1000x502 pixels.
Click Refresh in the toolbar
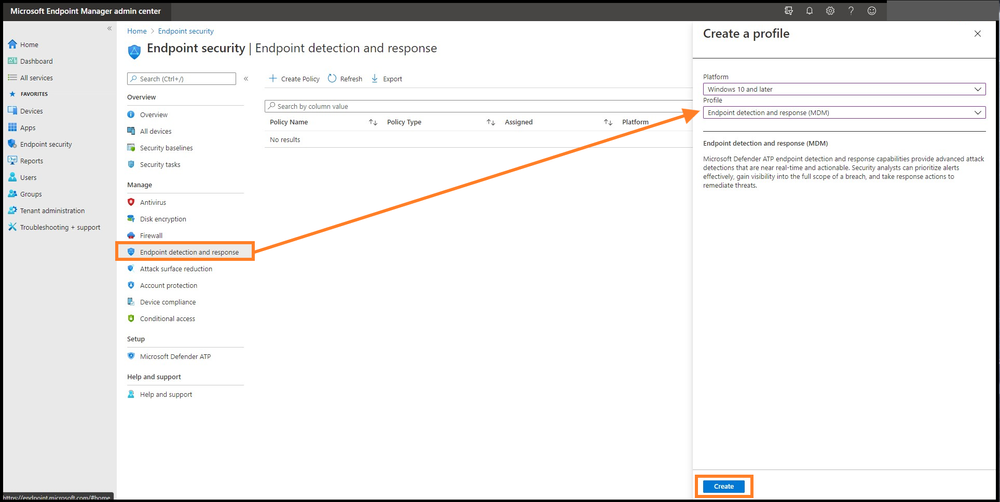[x=345, y=79]
